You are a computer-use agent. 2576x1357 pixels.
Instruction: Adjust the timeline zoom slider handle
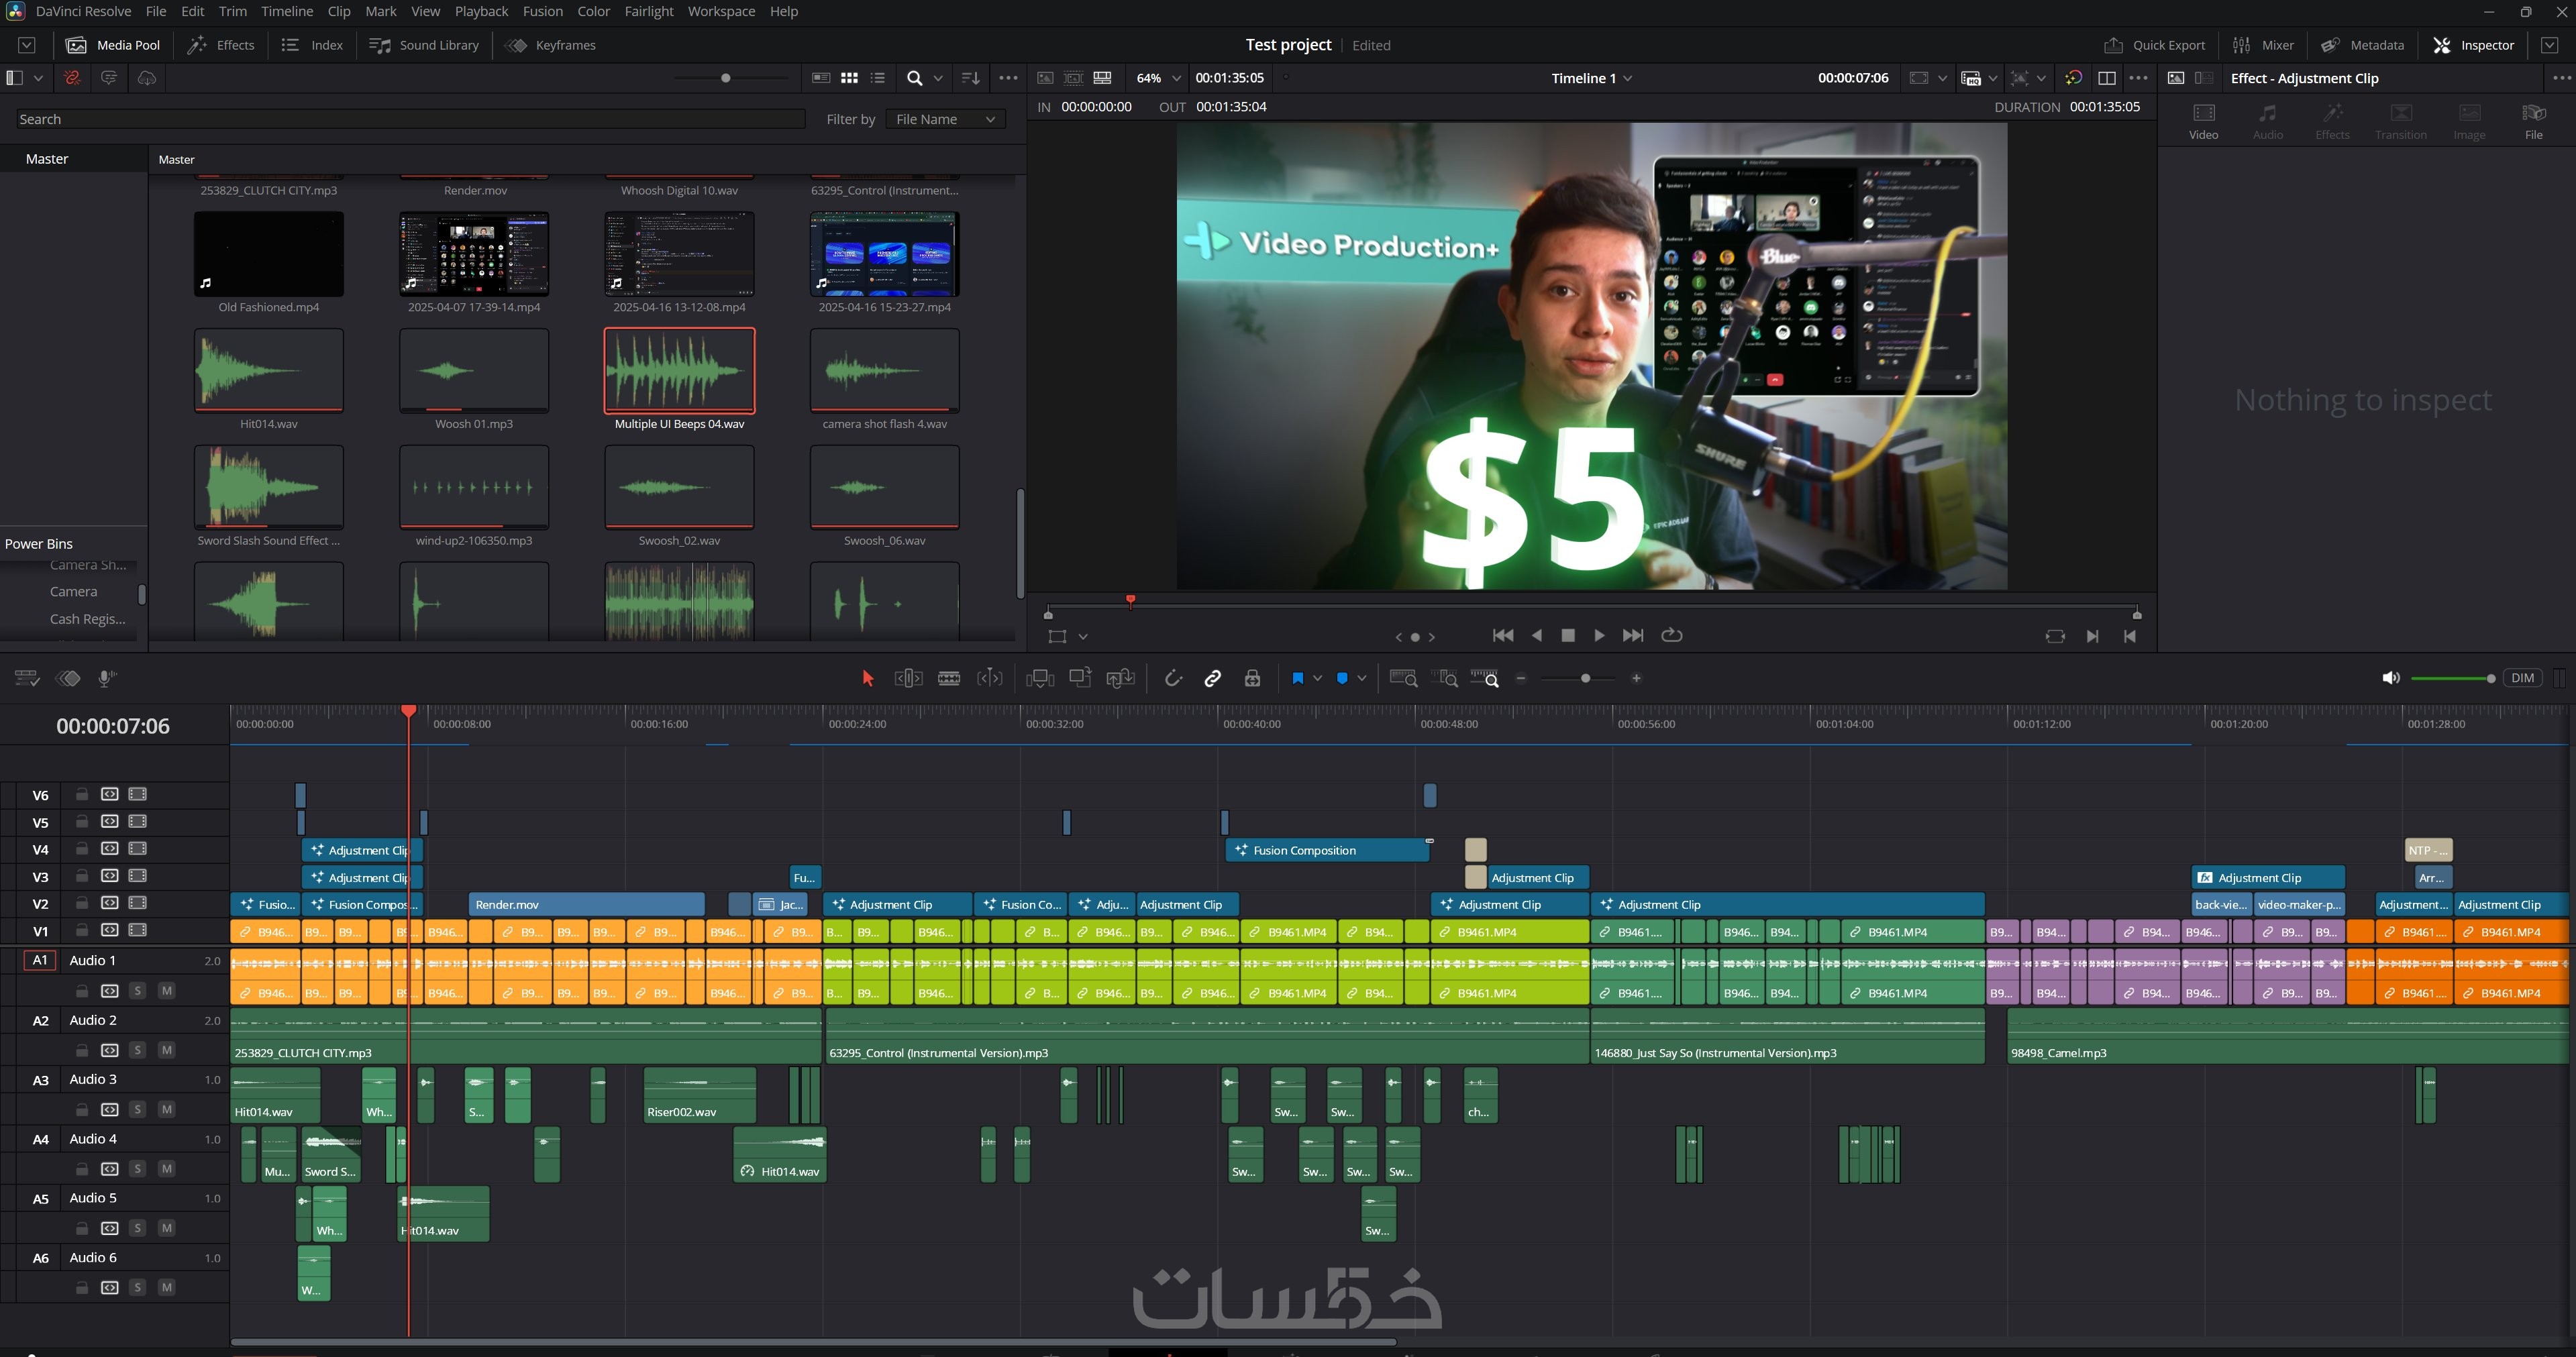pyautogui.click(x=1585, y=679)
